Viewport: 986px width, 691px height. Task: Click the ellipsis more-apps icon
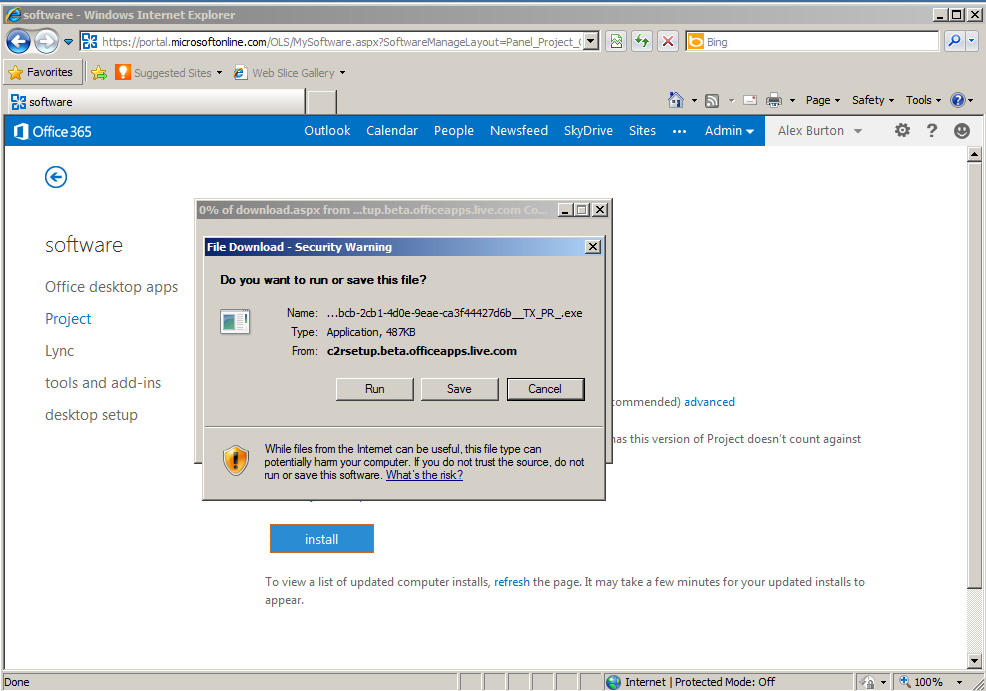(x=680, y=131)
